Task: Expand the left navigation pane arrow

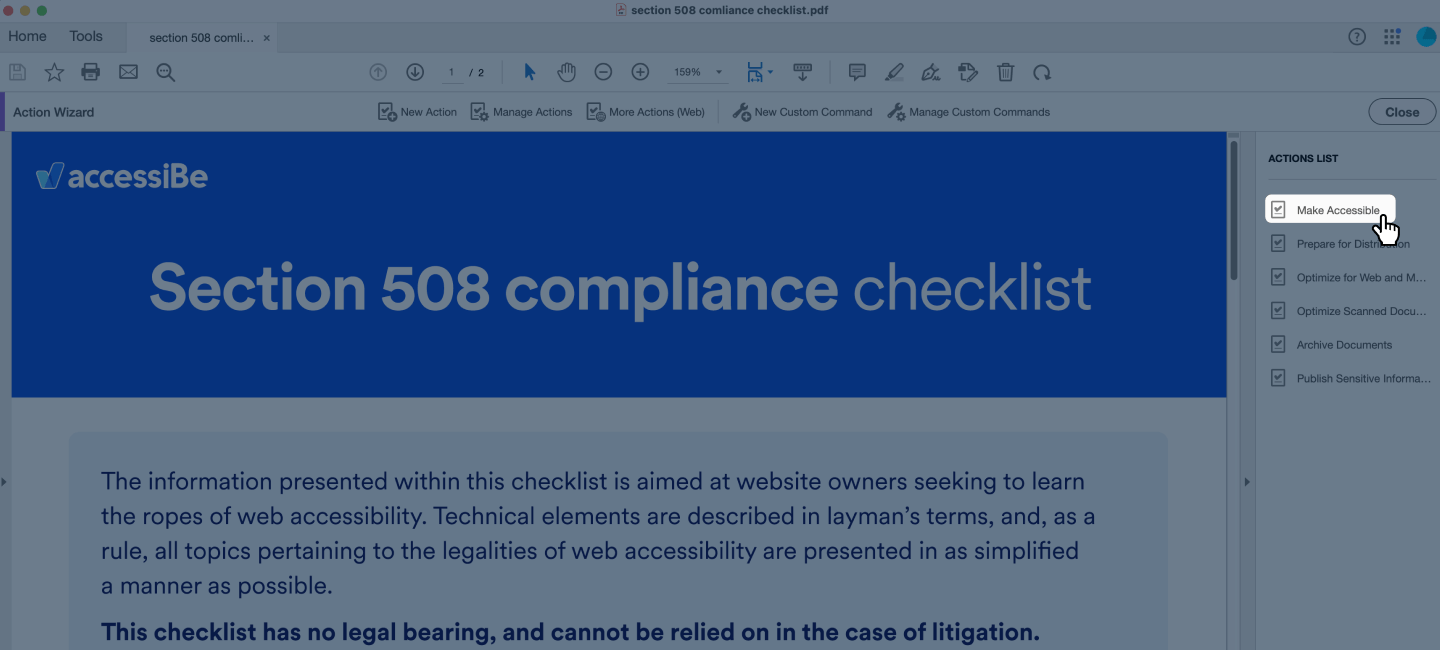Action: tap(4, 482)
